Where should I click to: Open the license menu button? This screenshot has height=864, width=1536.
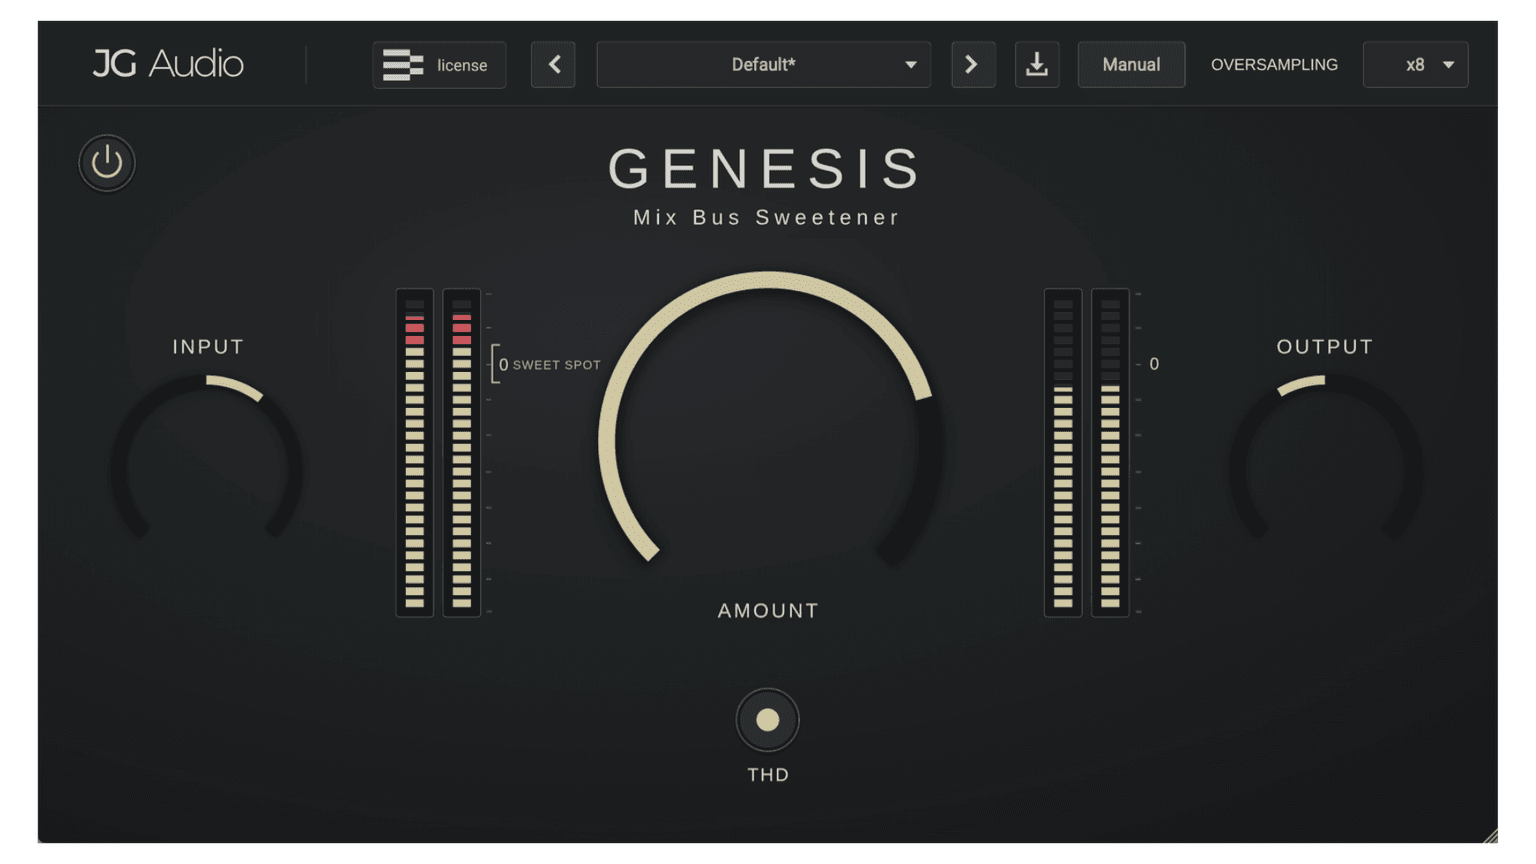click(439, 65)
